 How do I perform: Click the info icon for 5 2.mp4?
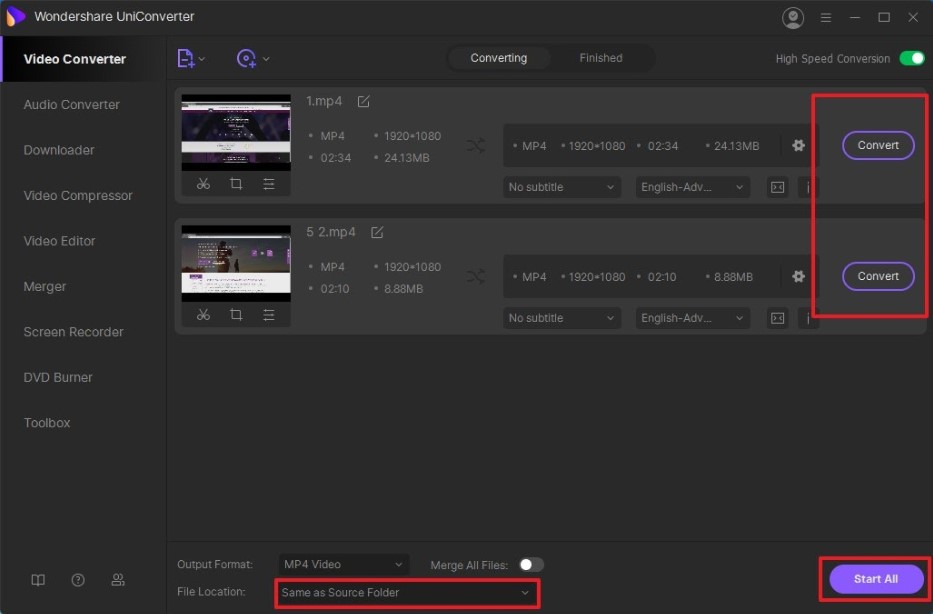pos(808,318)
